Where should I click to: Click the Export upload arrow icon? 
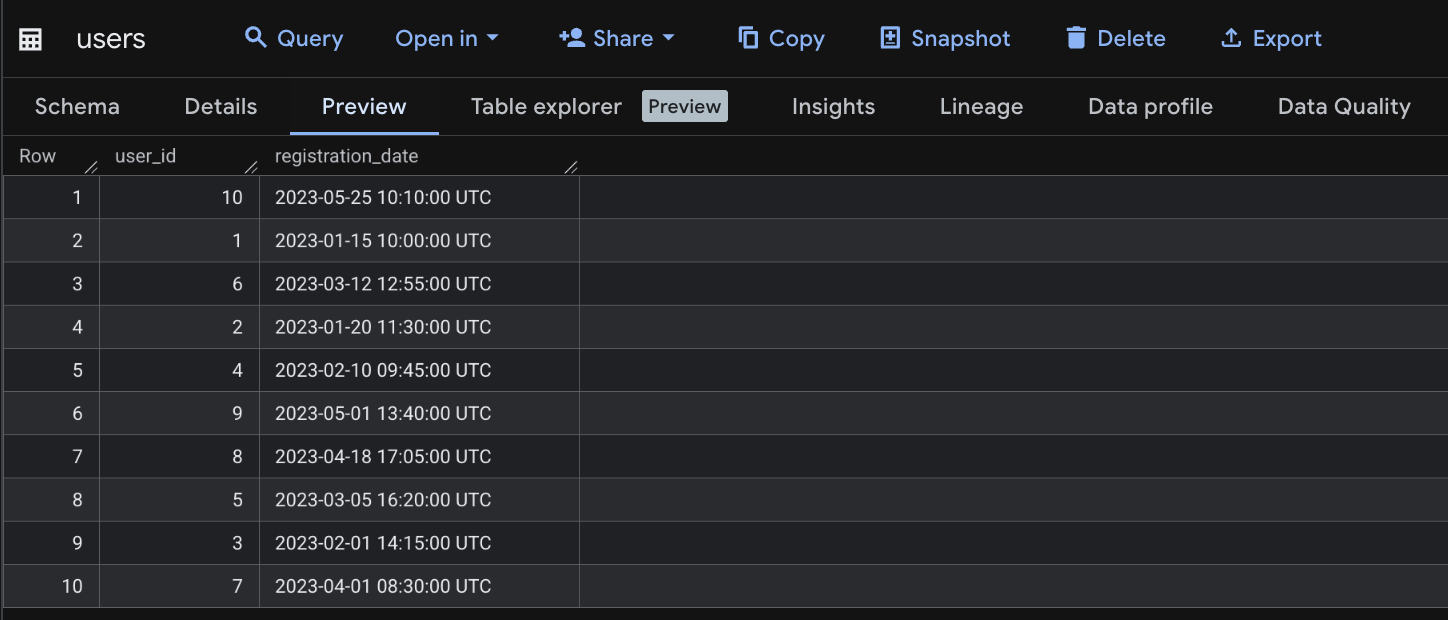click(x=1231, y=38)
